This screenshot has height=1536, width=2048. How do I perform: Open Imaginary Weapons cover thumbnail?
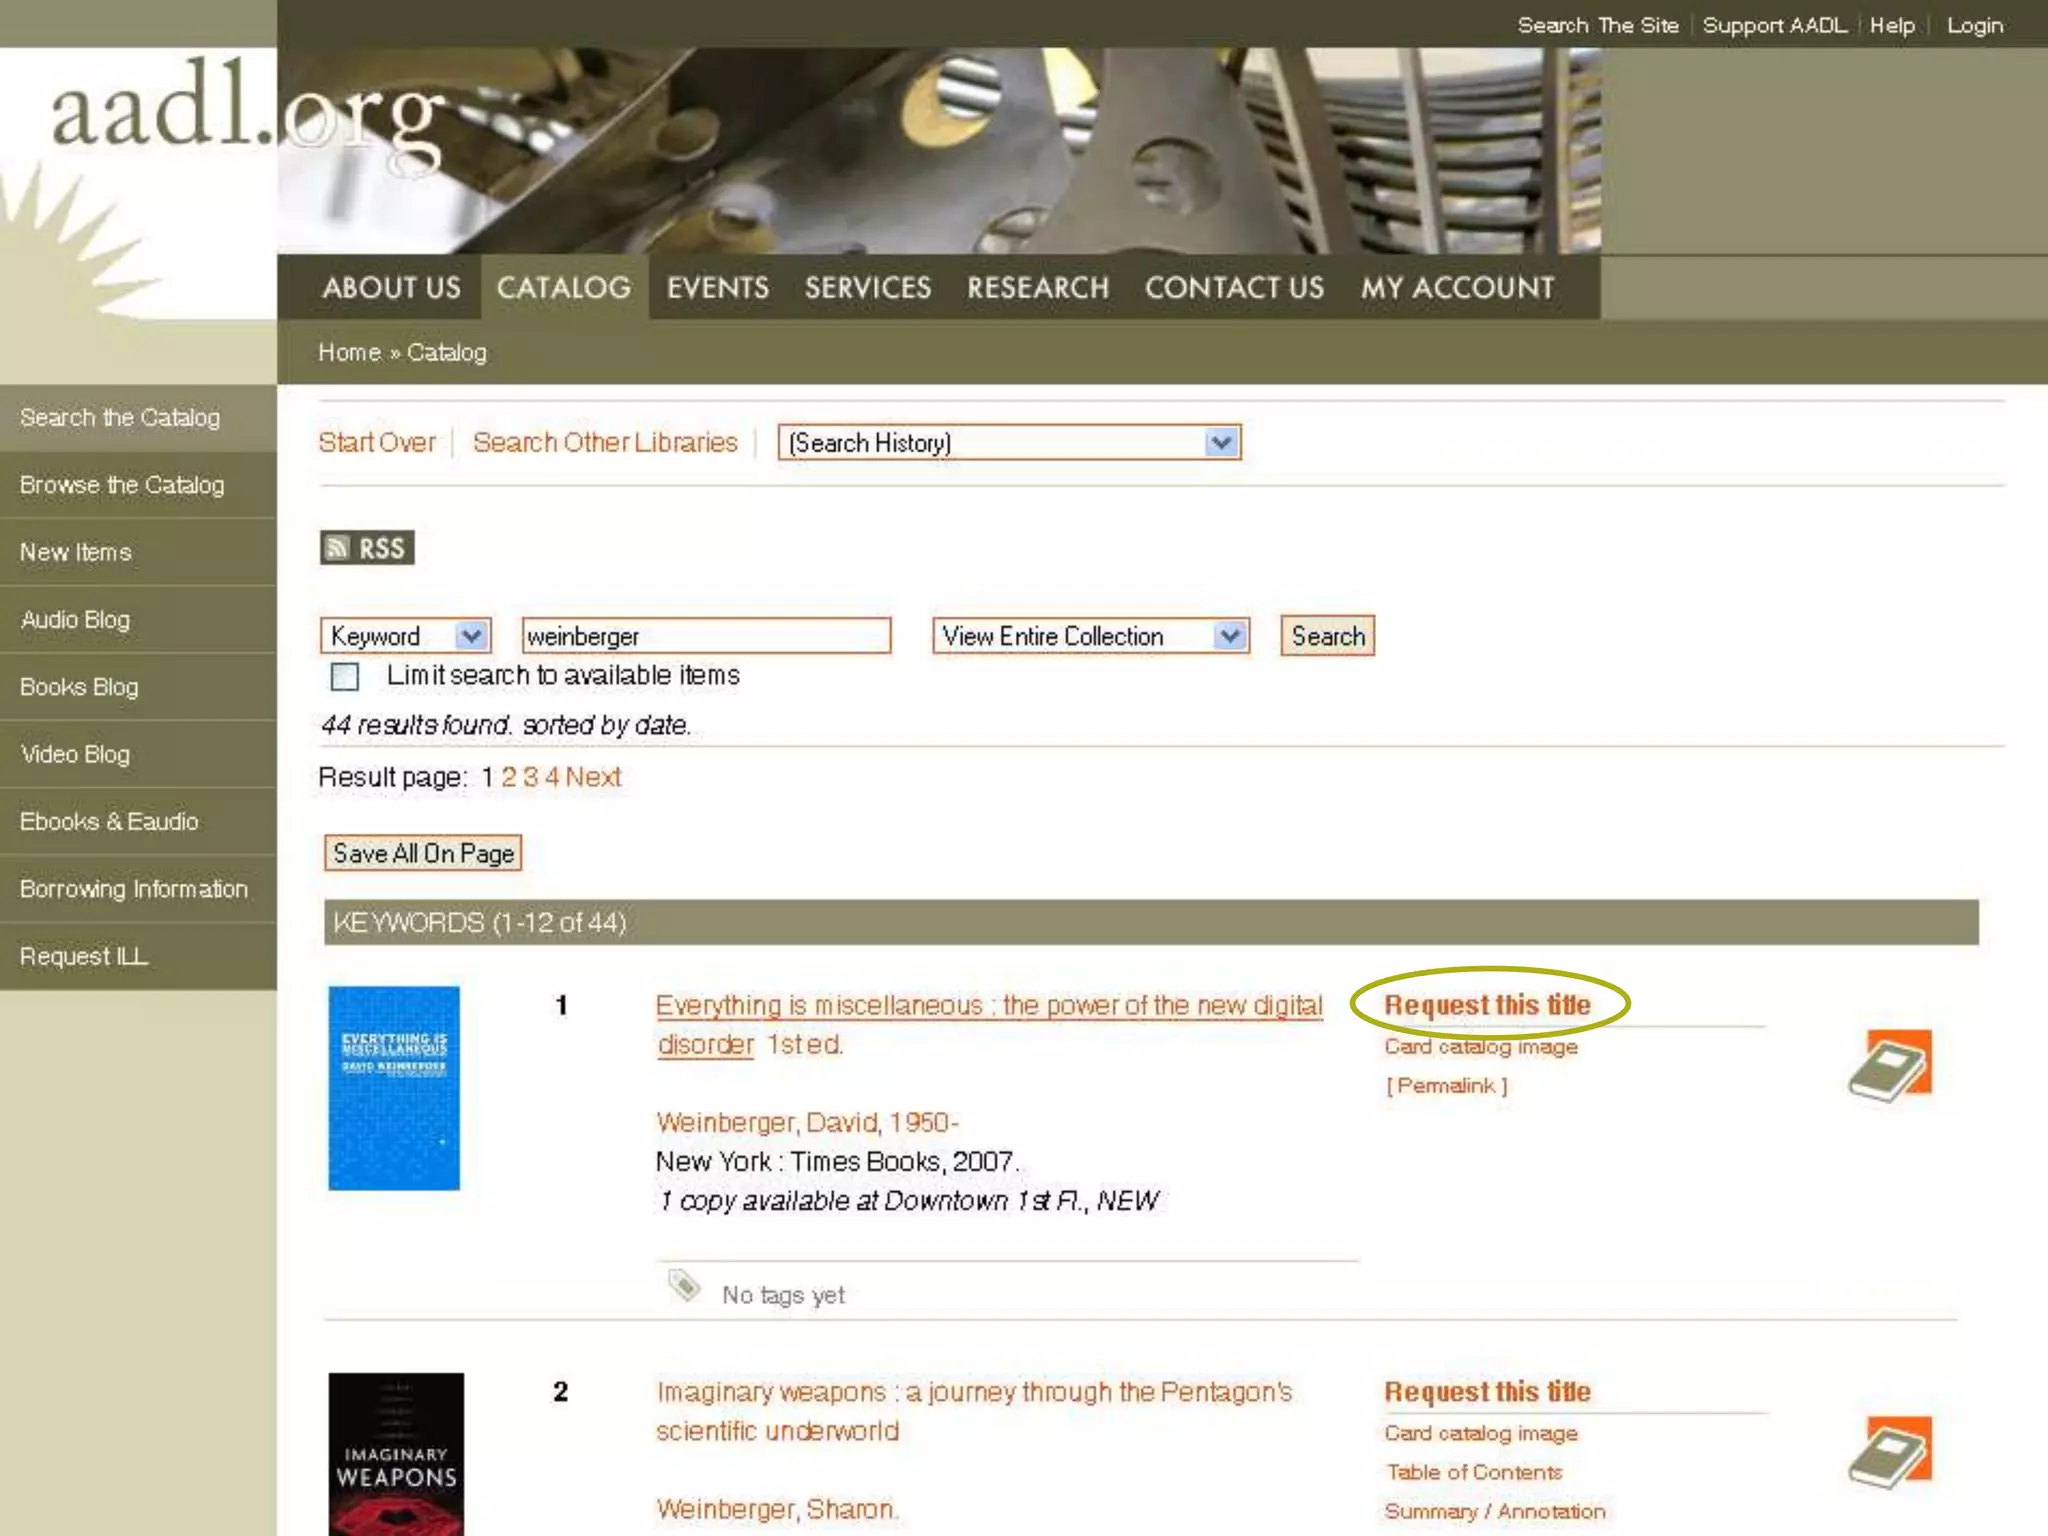396,1453
